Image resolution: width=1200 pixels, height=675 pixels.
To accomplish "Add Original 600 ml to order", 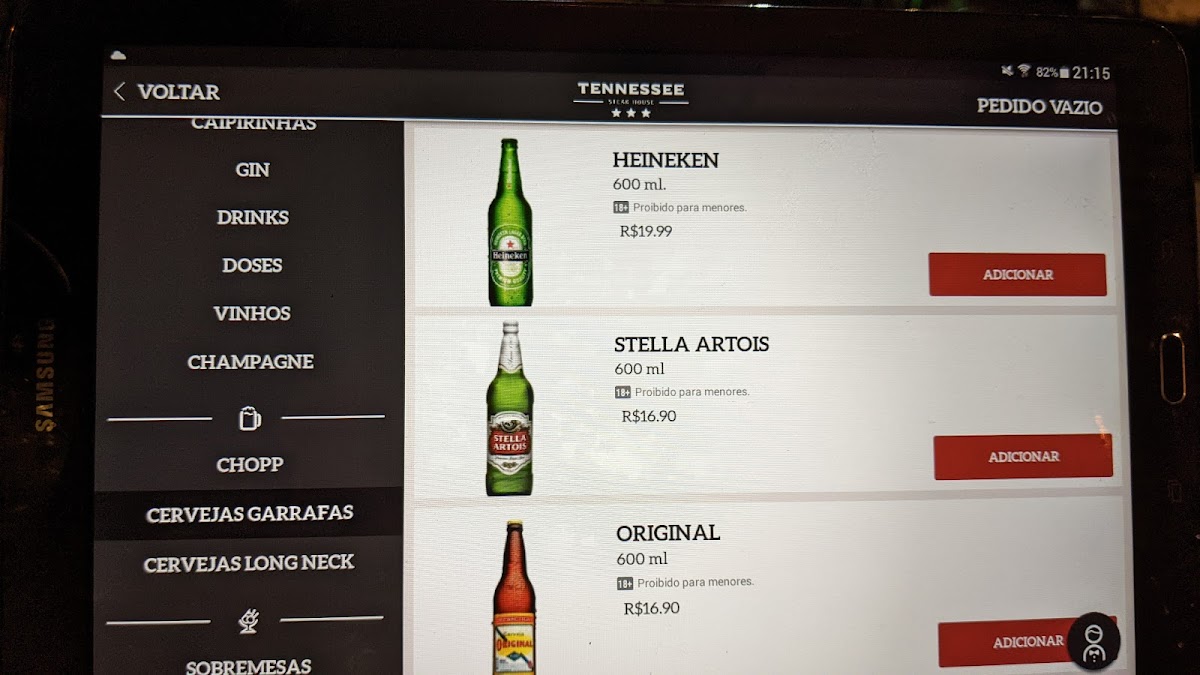I will coord(1027,642).
